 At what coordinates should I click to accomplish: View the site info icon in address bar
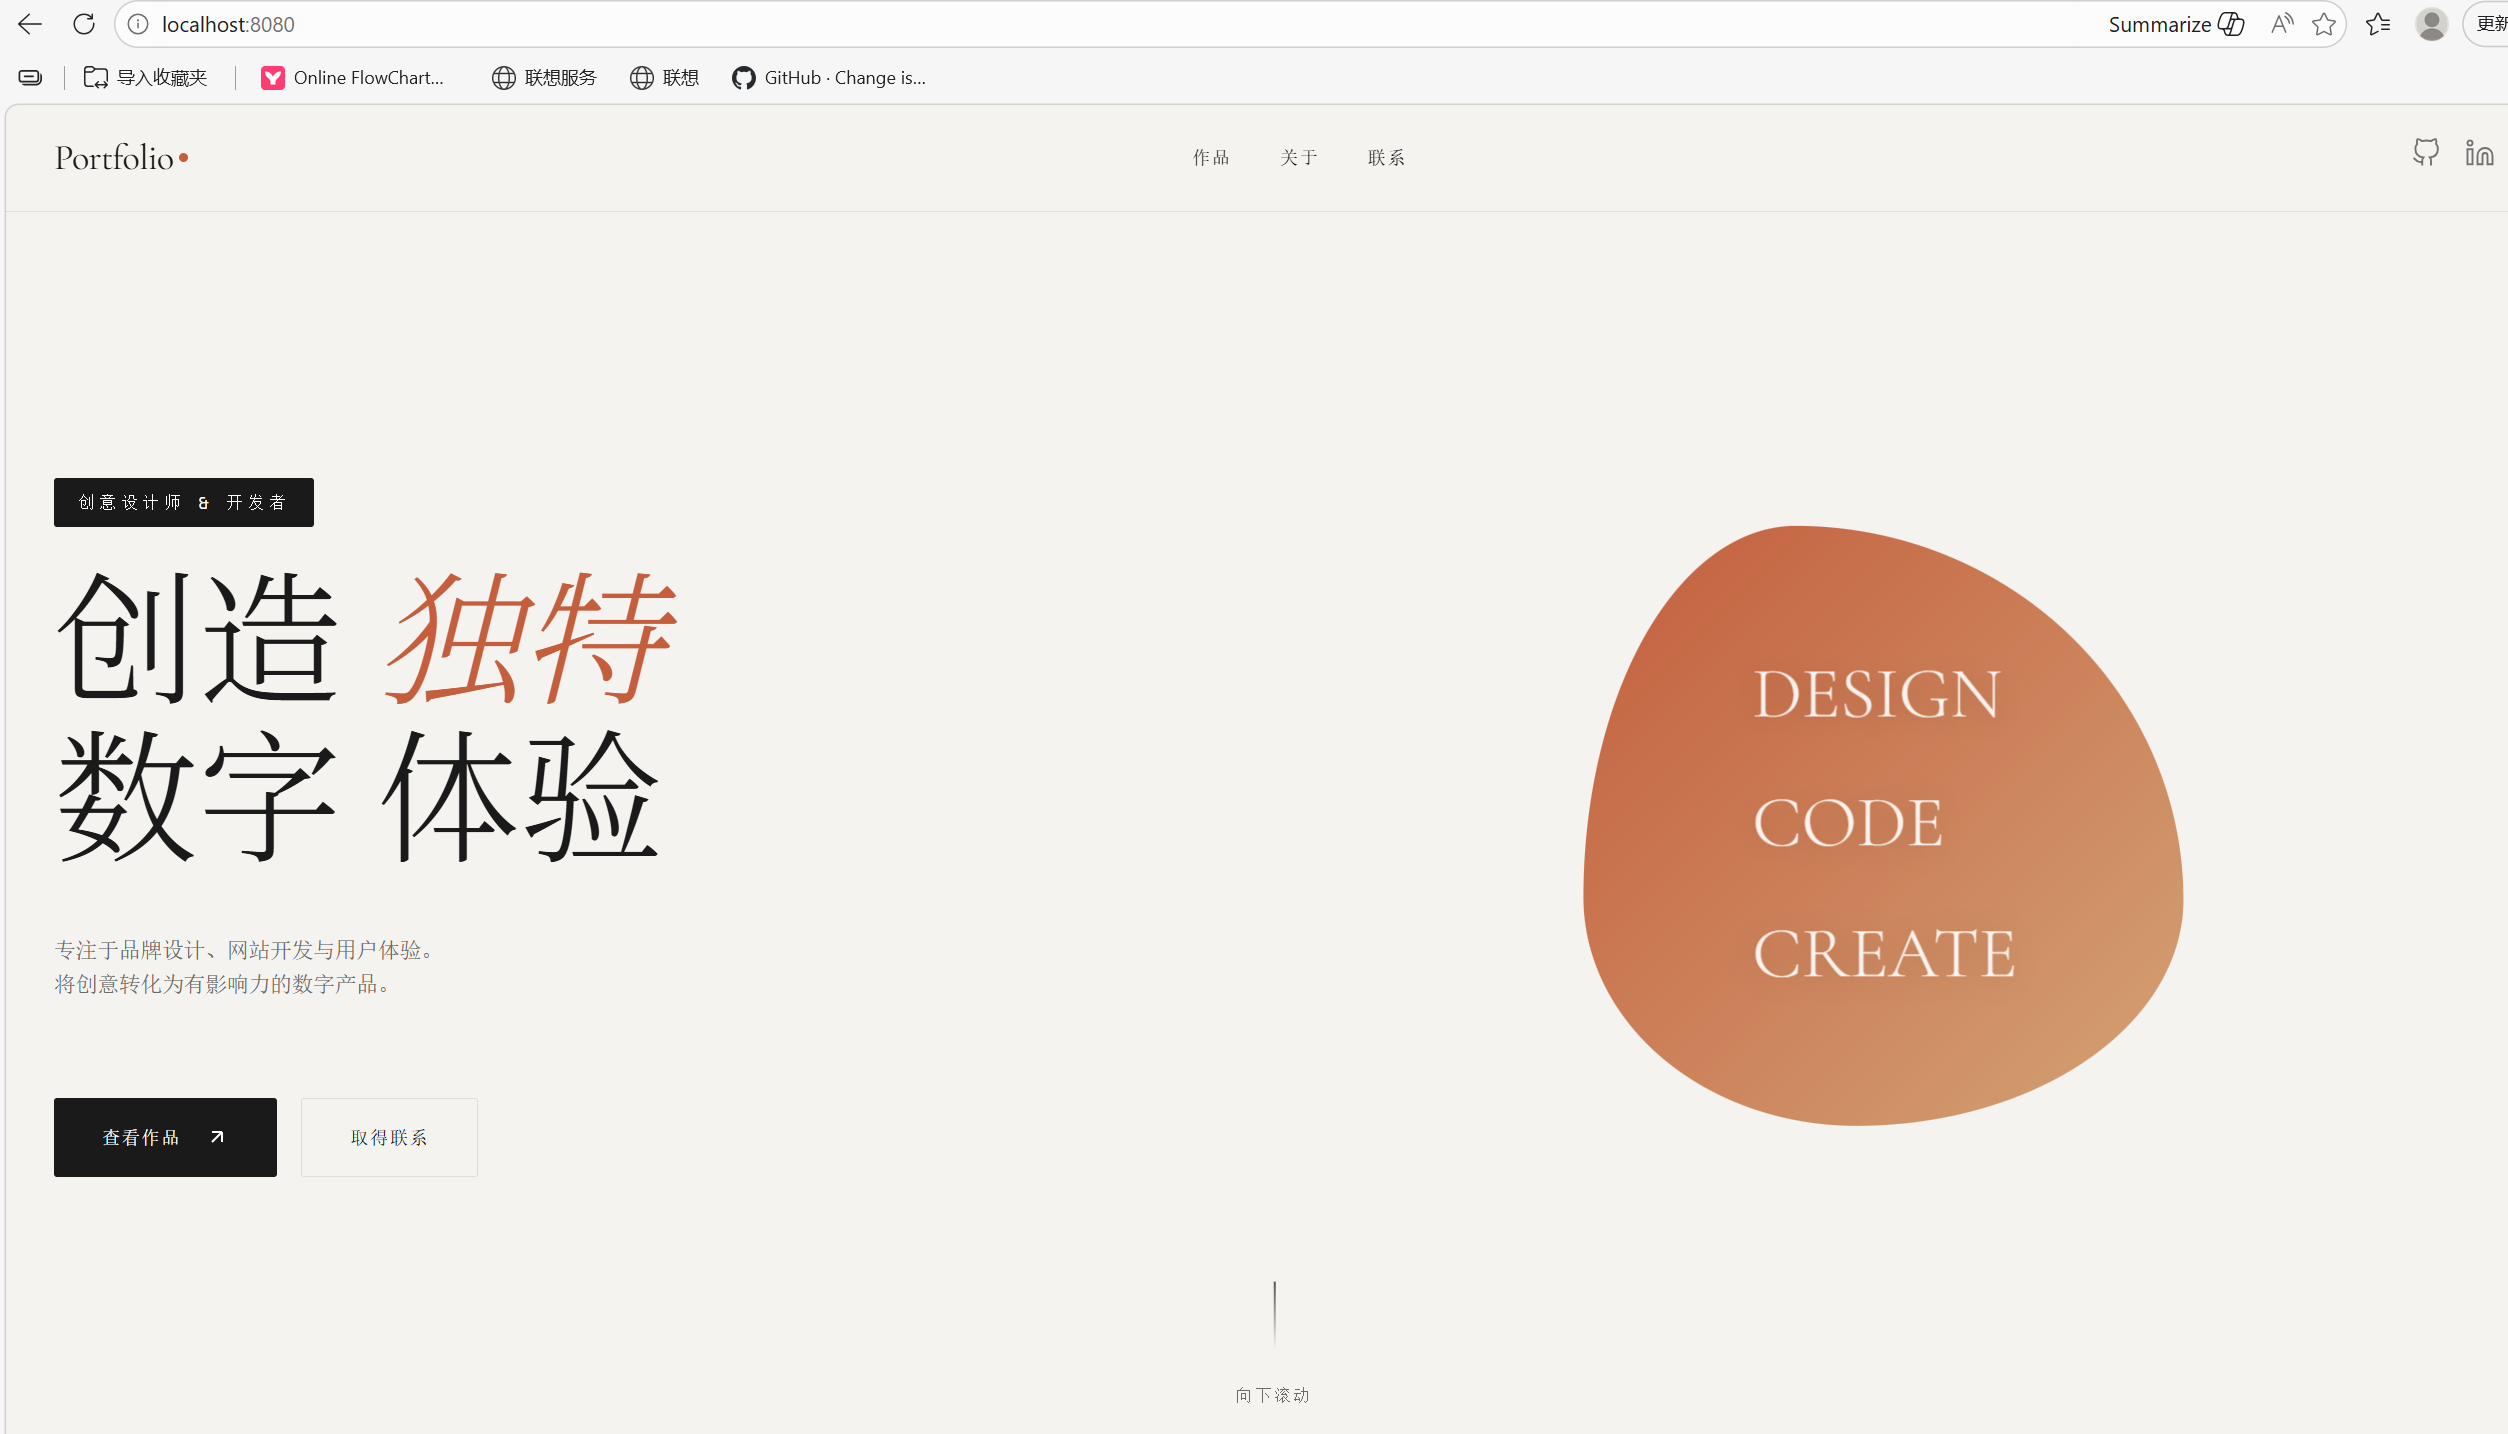[137, 23]
